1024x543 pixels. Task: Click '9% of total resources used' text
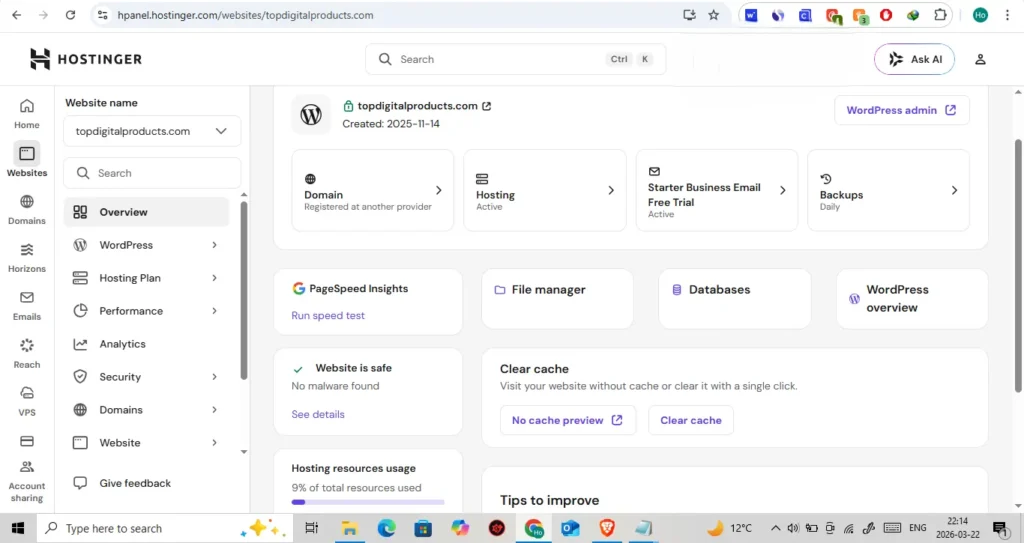(x=356, y=487)
